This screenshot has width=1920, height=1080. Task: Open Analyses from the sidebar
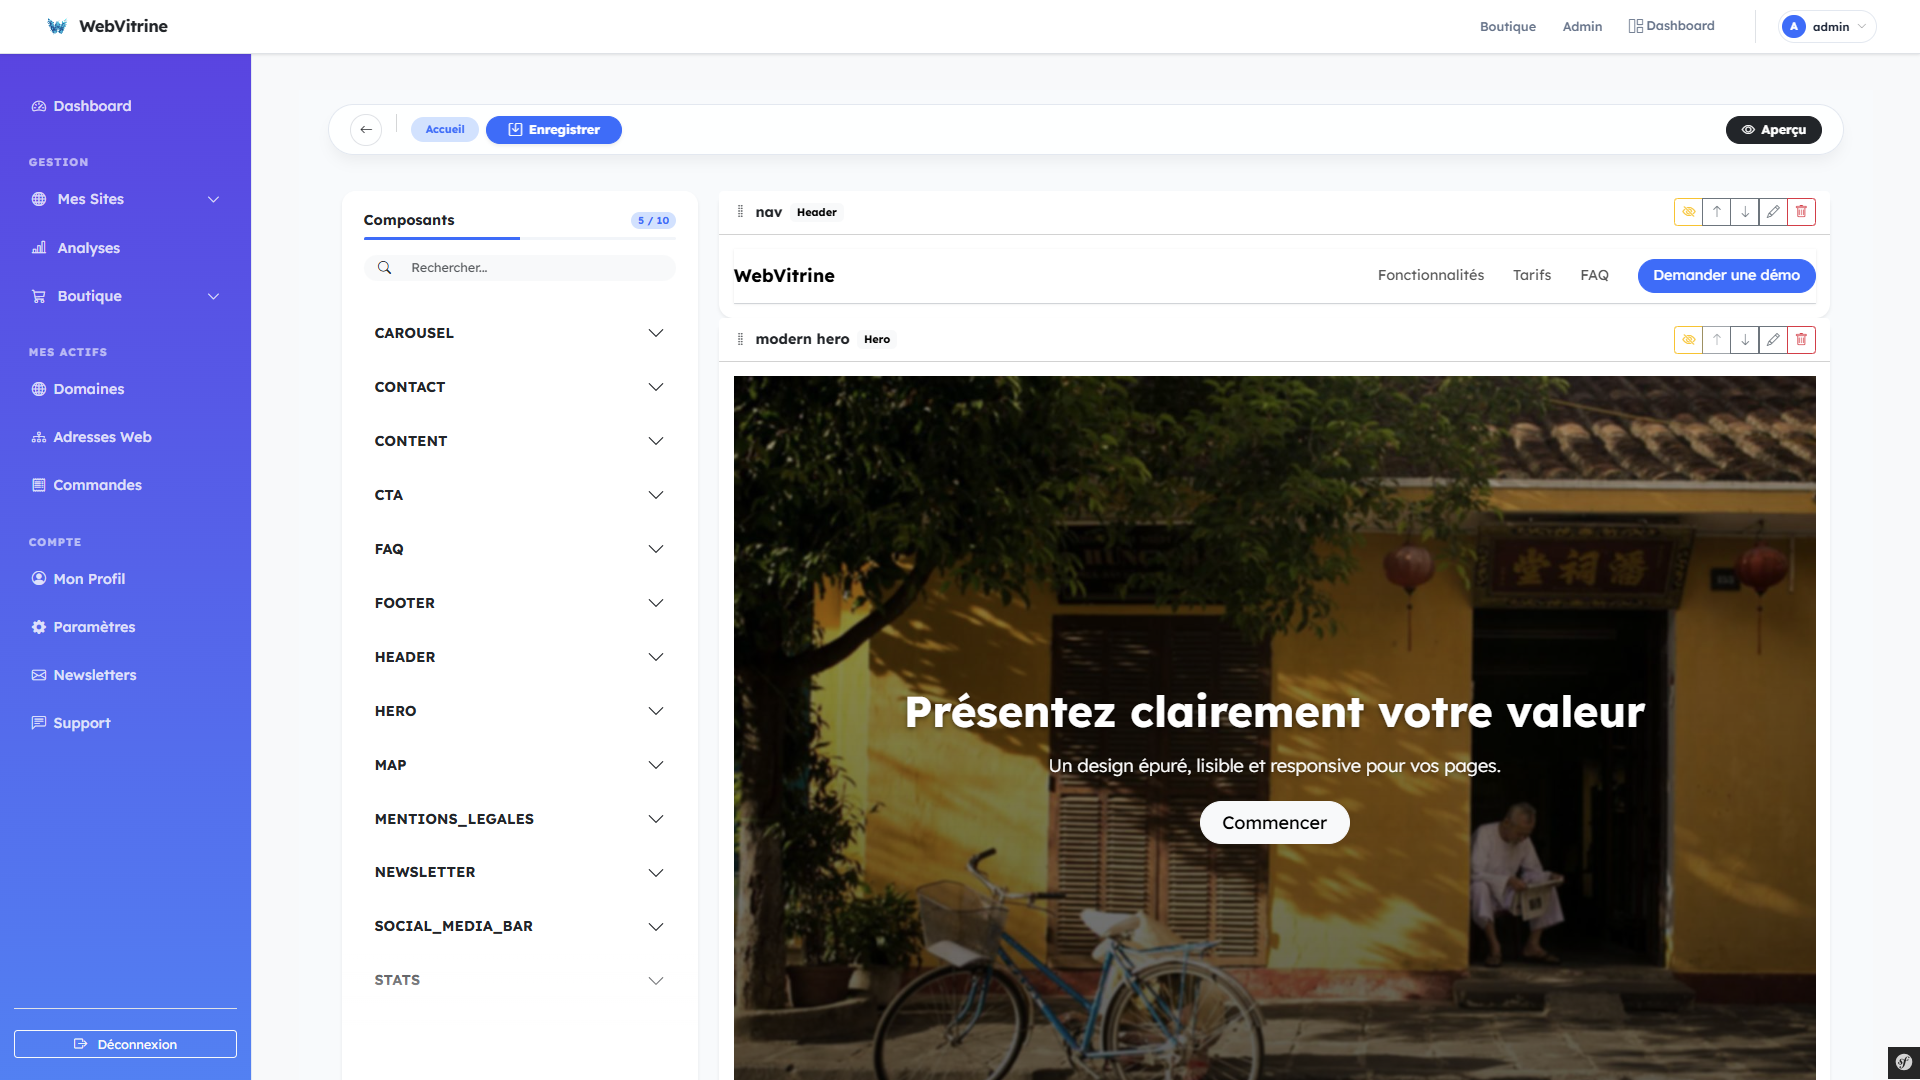87,248
